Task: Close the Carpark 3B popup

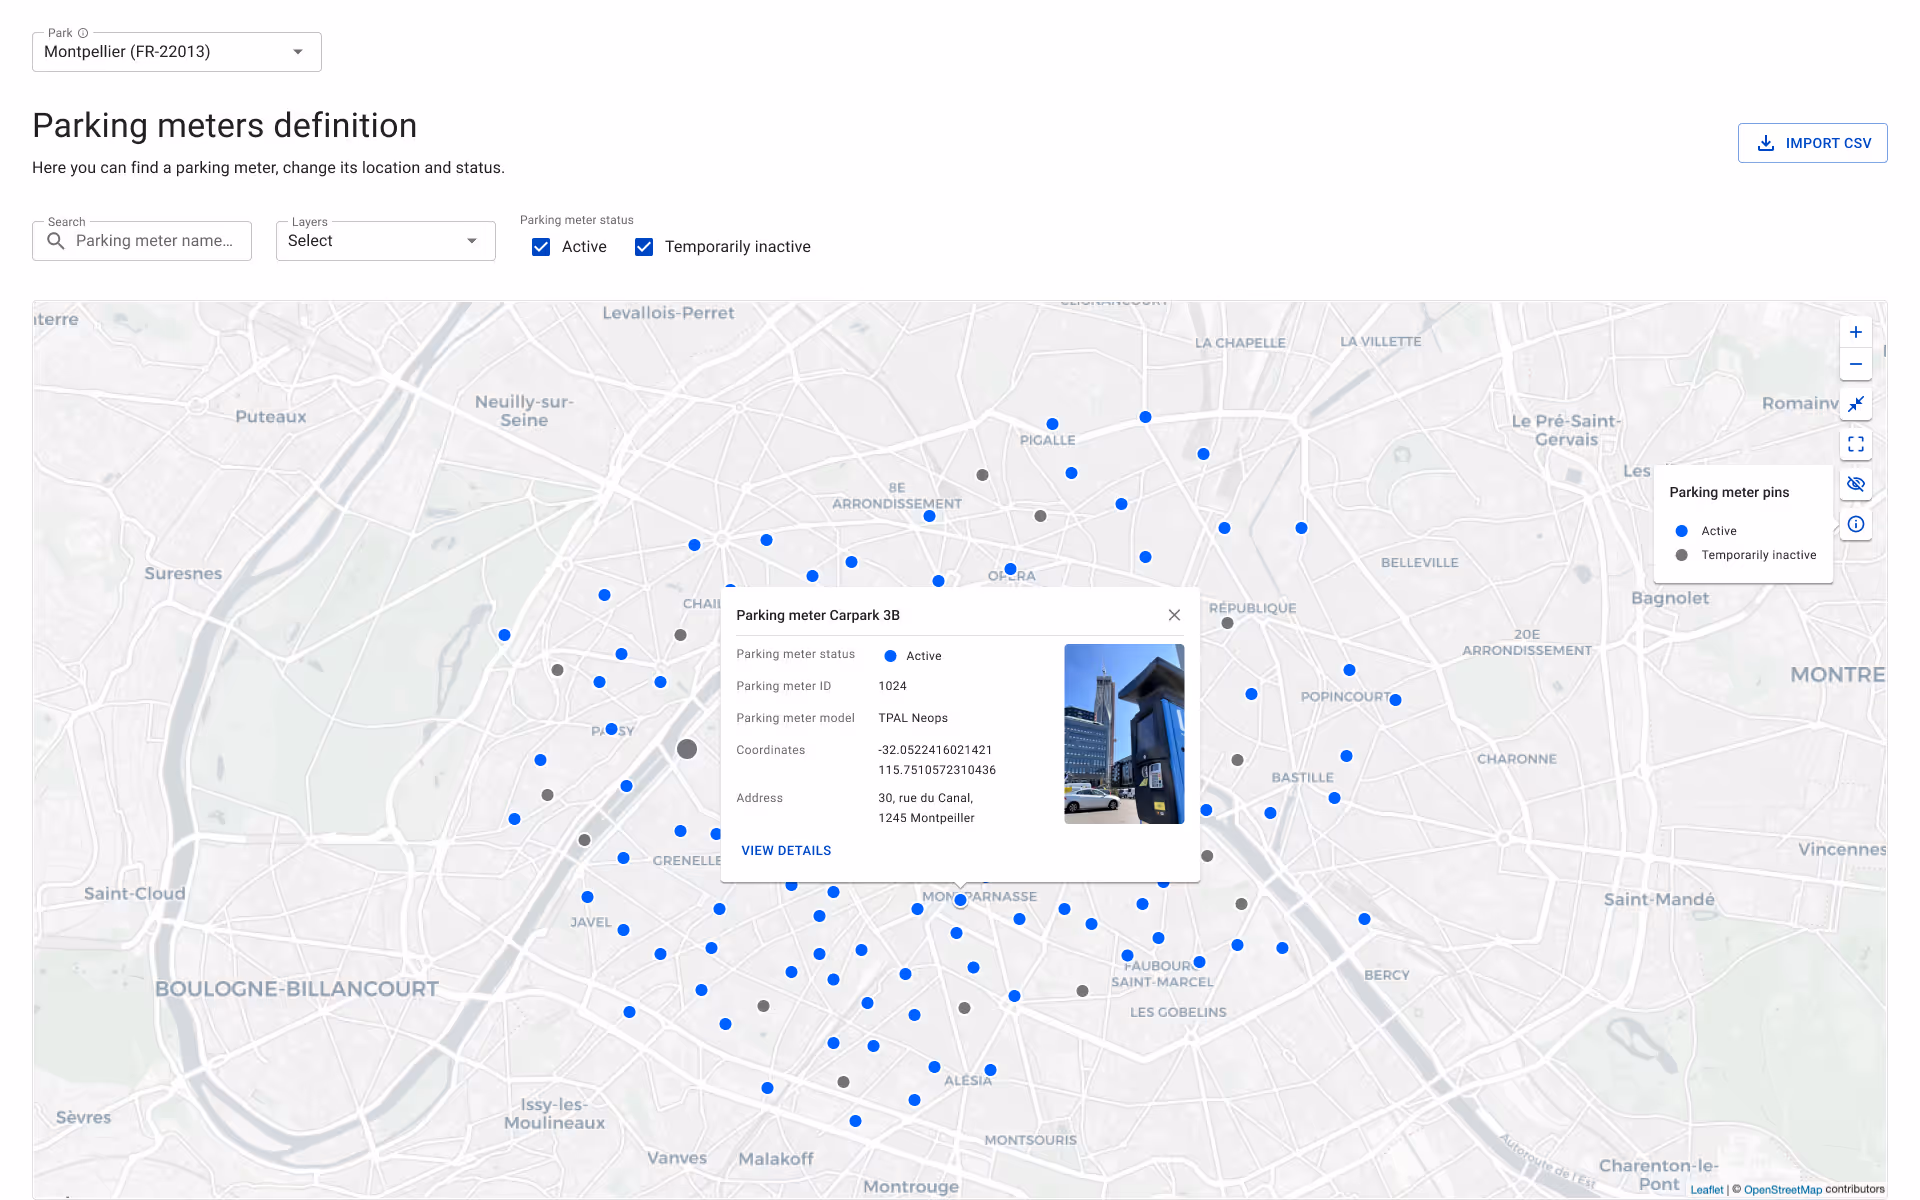Action: pos(1174,615)
